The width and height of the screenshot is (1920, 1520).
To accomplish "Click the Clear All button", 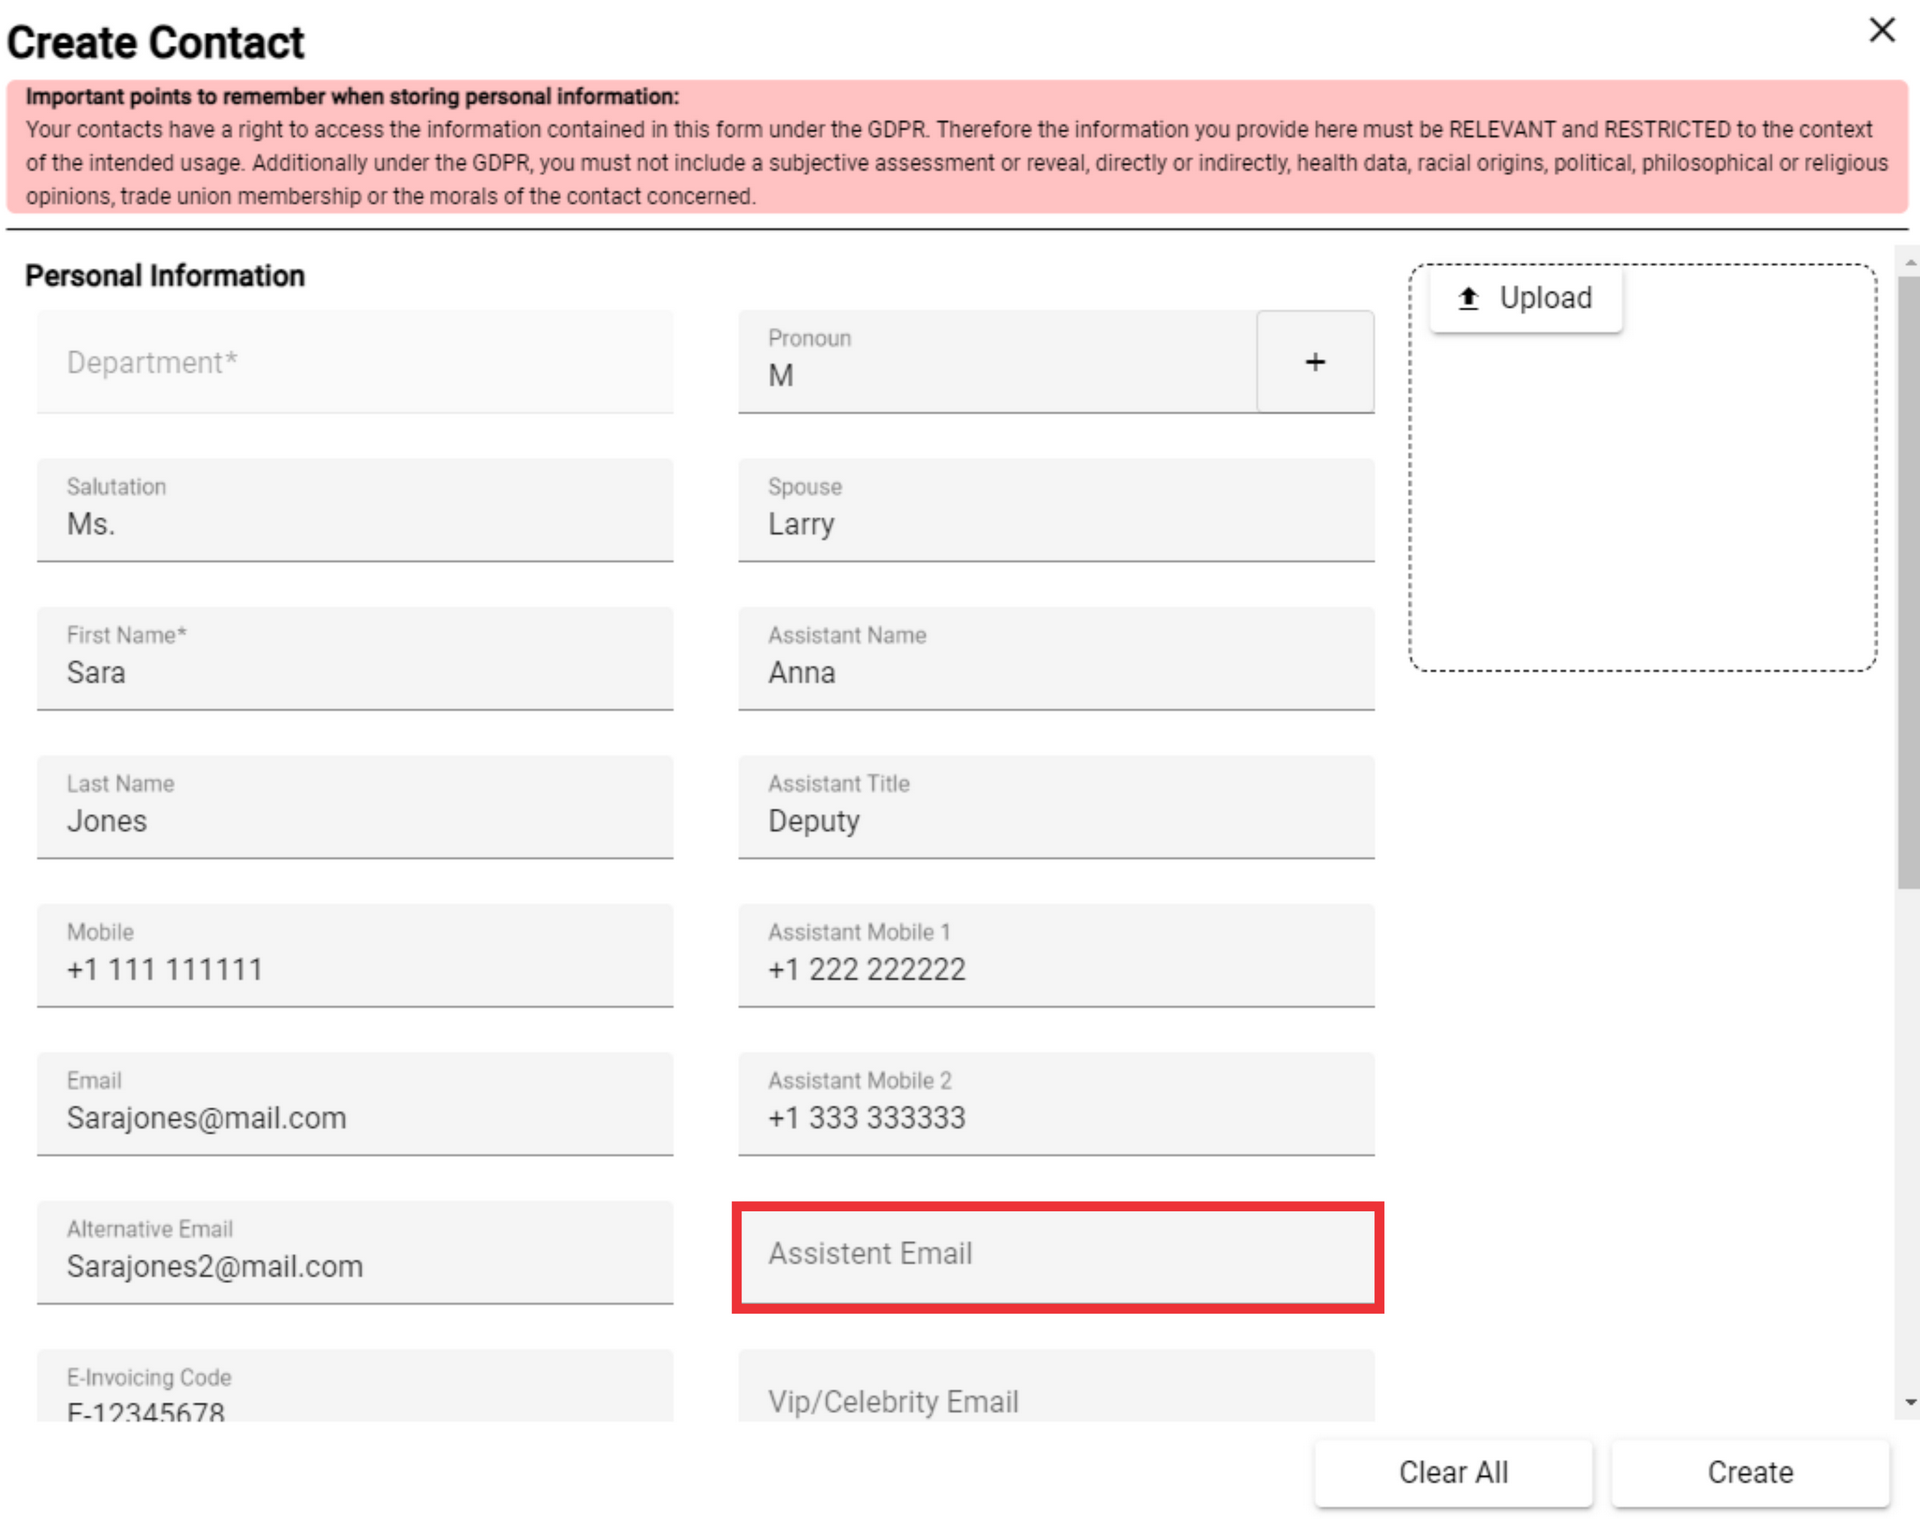I will click(x=1453, y=1472).
